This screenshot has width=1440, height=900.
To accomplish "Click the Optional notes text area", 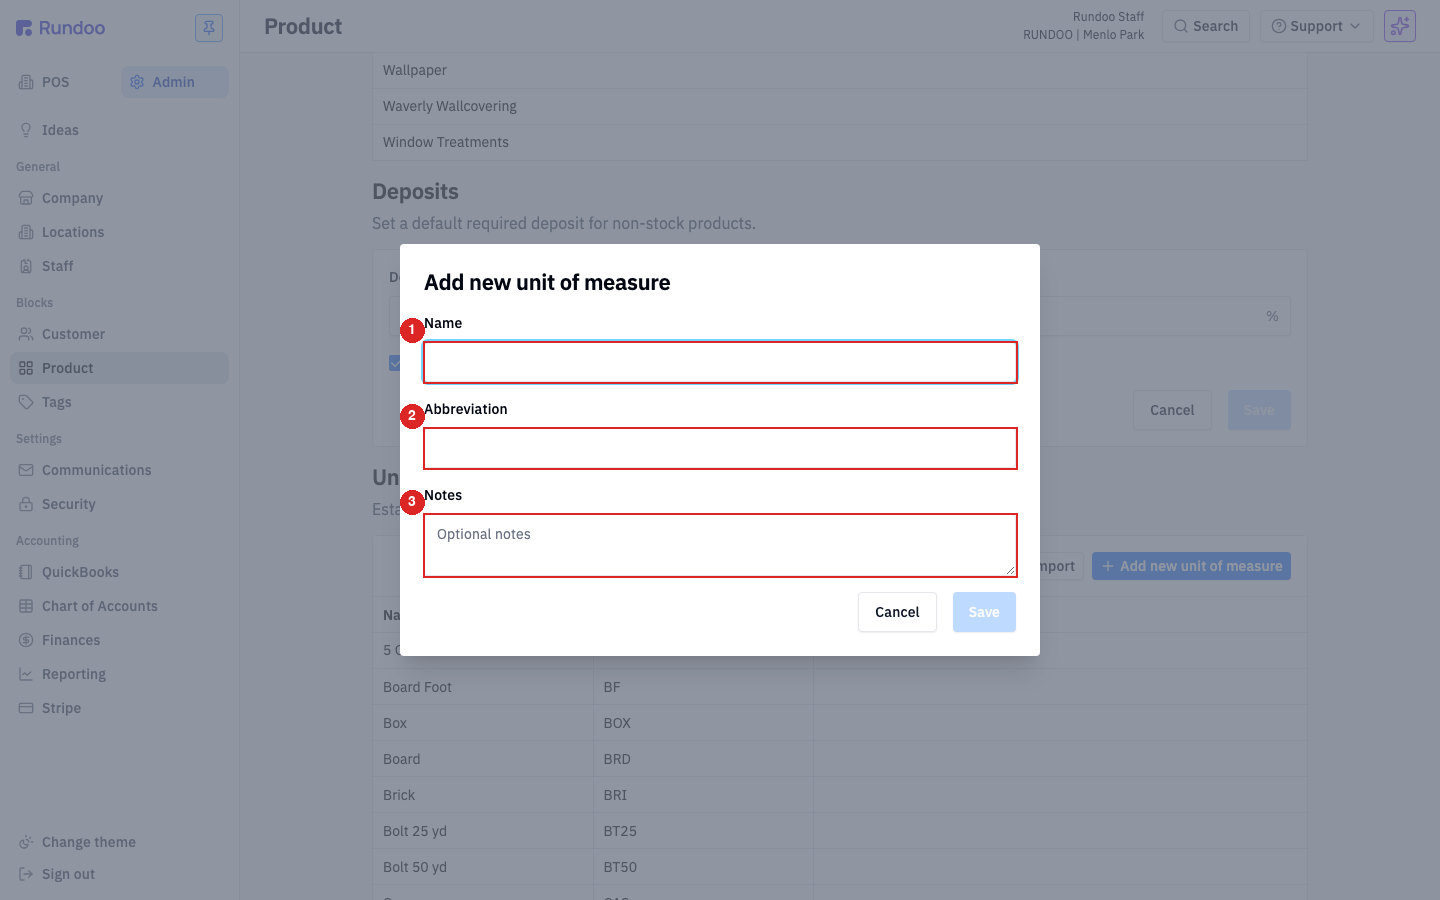I will [x=720, y=545].
